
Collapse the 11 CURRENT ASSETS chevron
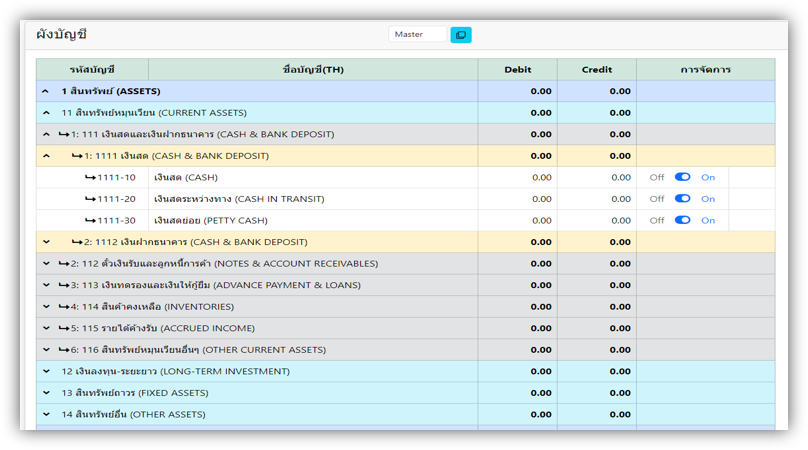click(46, 113)
